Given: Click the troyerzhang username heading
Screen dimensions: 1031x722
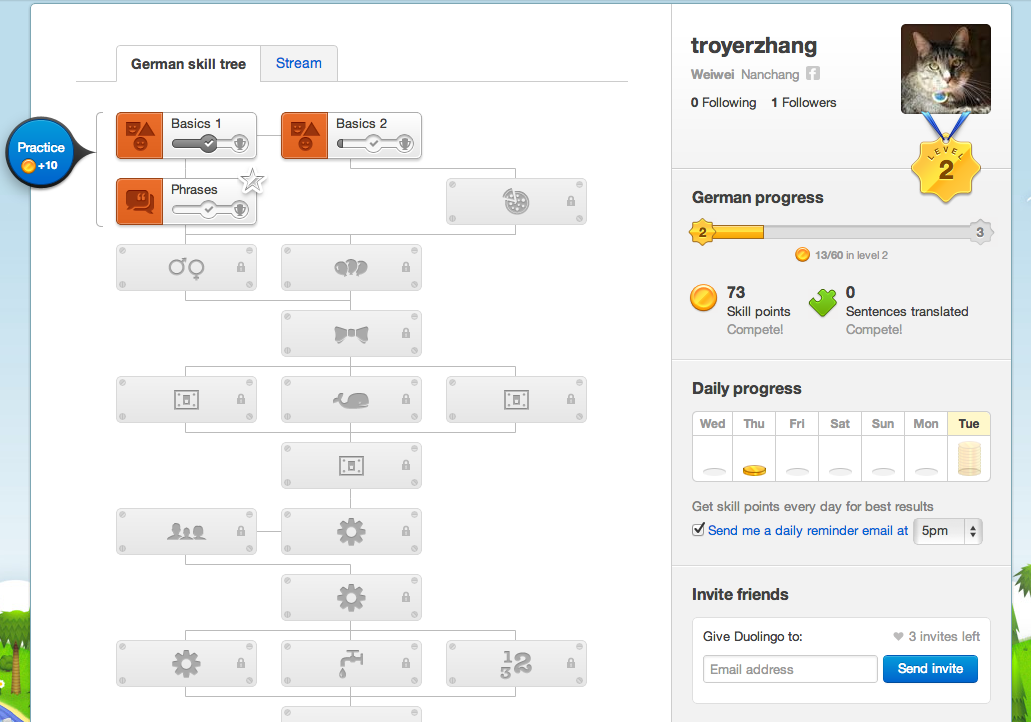Looking at the screenshot, I should click(x=754, y=45).
